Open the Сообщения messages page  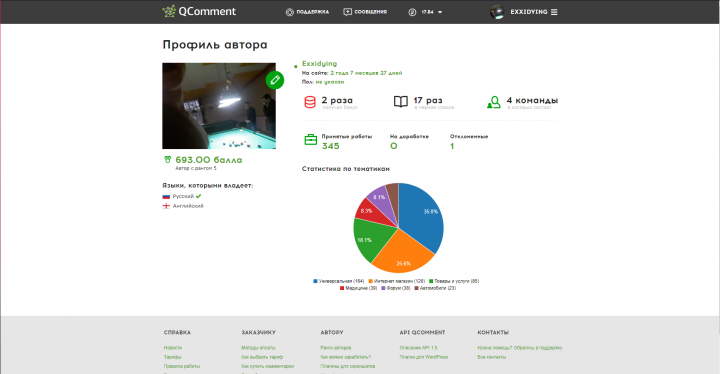click(365, 12)
